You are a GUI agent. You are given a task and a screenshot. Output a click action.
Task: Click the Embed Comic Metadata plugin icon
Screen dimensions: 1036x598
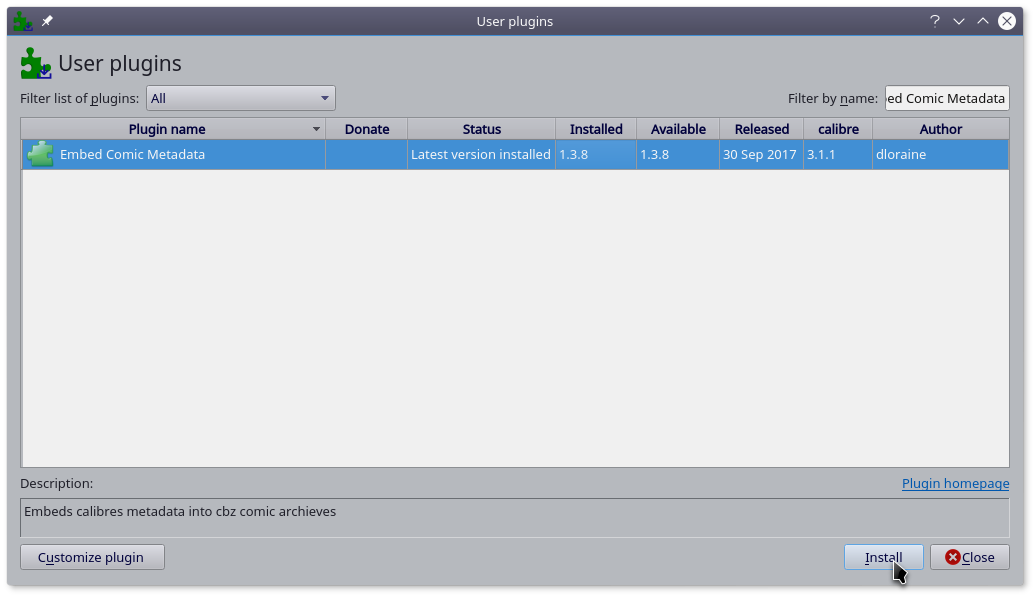[40, 154]
